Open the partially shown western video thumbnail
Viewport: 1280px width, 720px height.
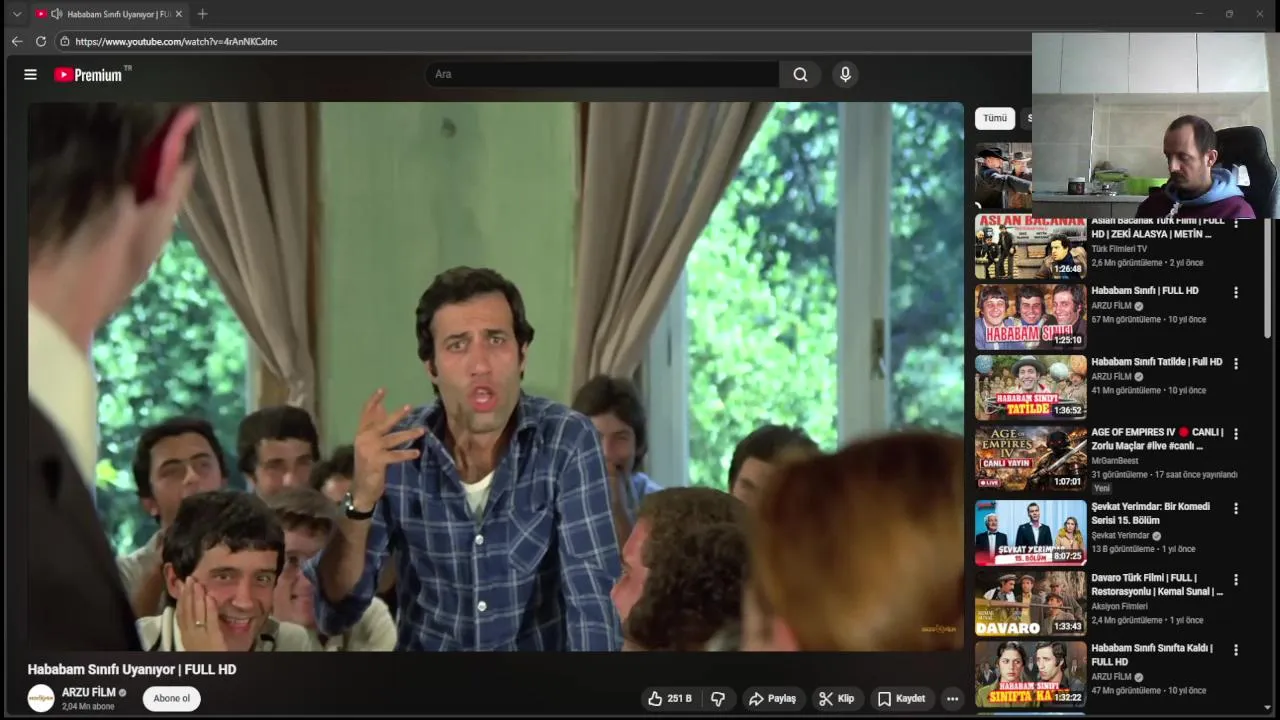click(x=1003, y=175)
